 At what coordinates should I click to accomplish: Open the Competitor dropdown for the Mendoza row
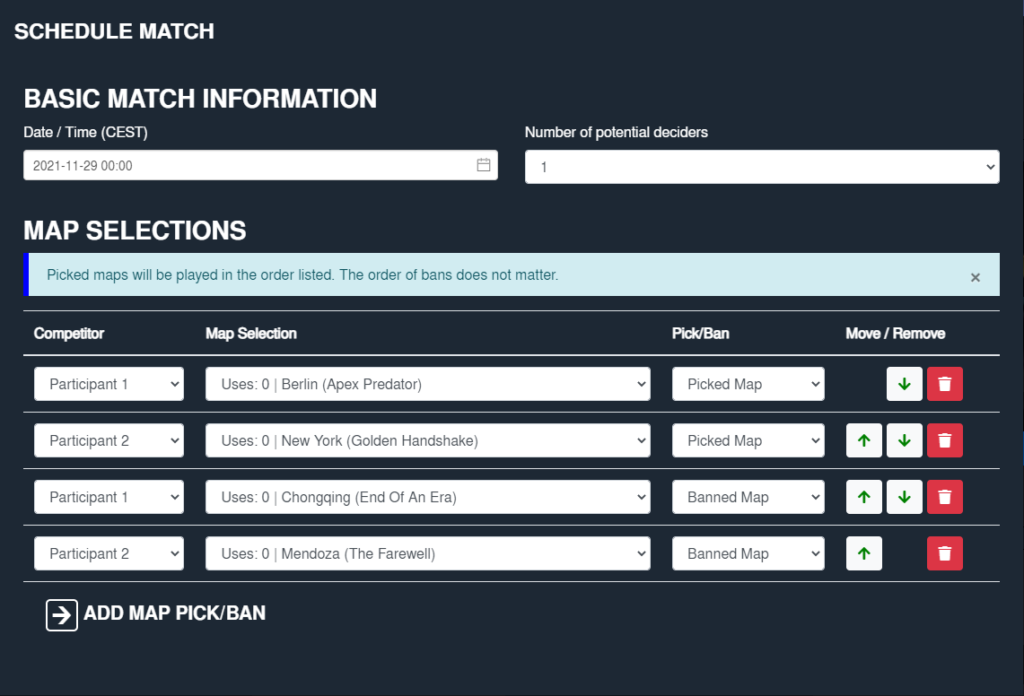point(109,554)
